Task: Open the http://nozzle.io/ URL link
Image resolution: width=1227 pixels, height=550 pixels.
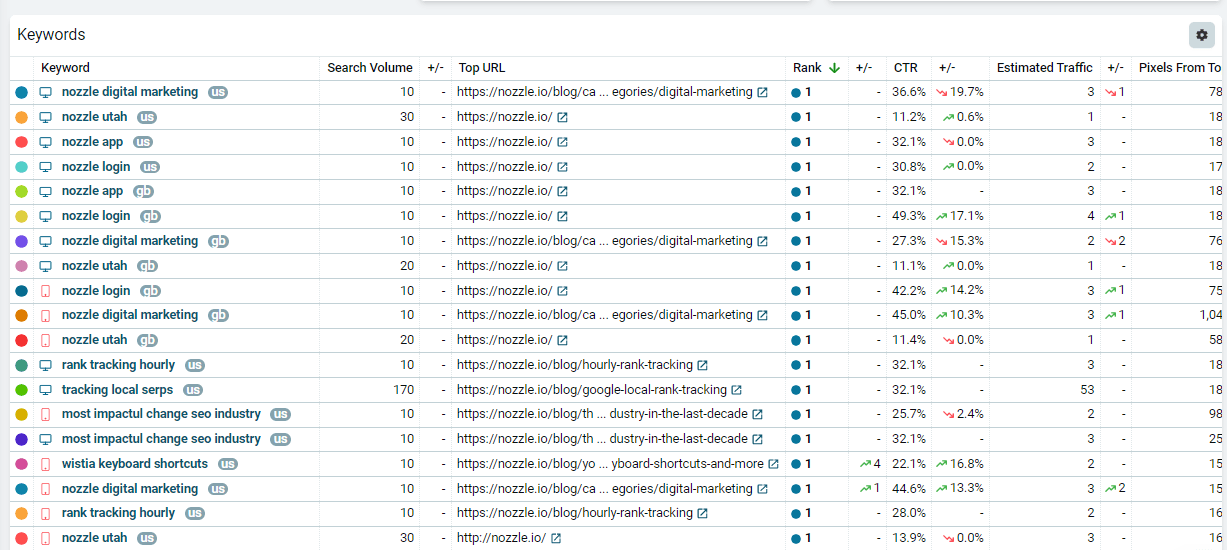Action: (x=501, y=538)
